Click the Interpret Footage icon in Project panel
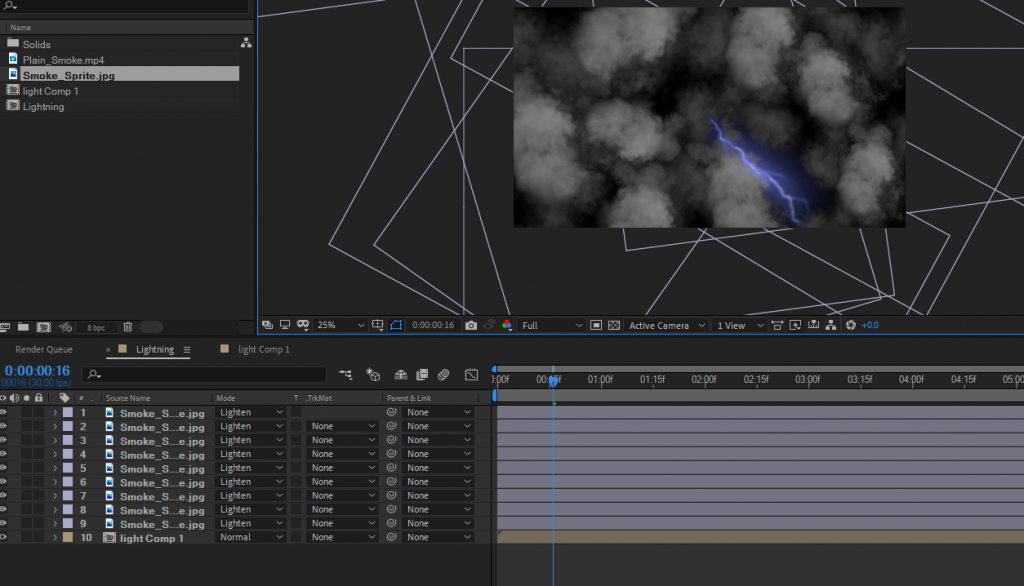1024x586 pixels. coord(5,327)
